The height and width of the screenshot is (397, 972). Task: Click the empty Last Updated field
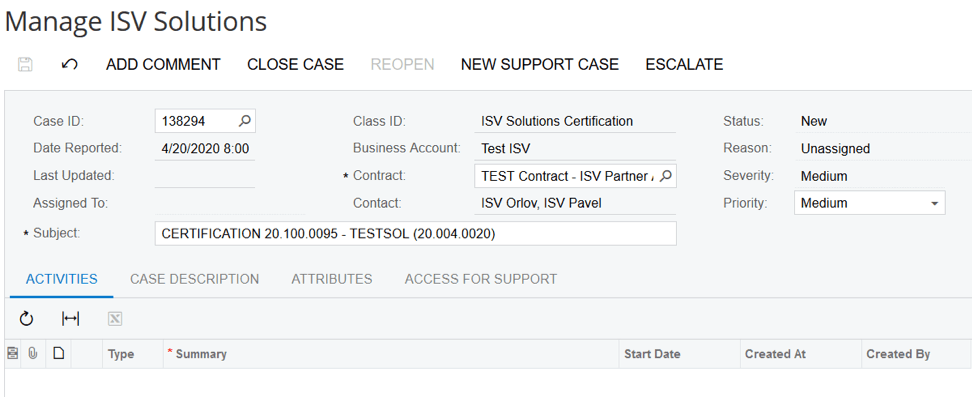pyautogui.click(x=205, y=176)
